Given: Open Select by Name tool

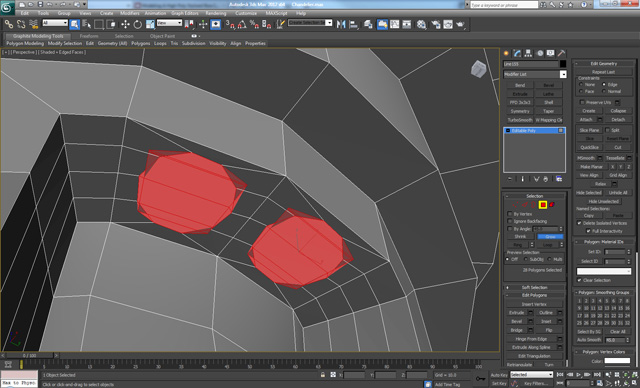Looking at the screenshot, I should point(87,24).
